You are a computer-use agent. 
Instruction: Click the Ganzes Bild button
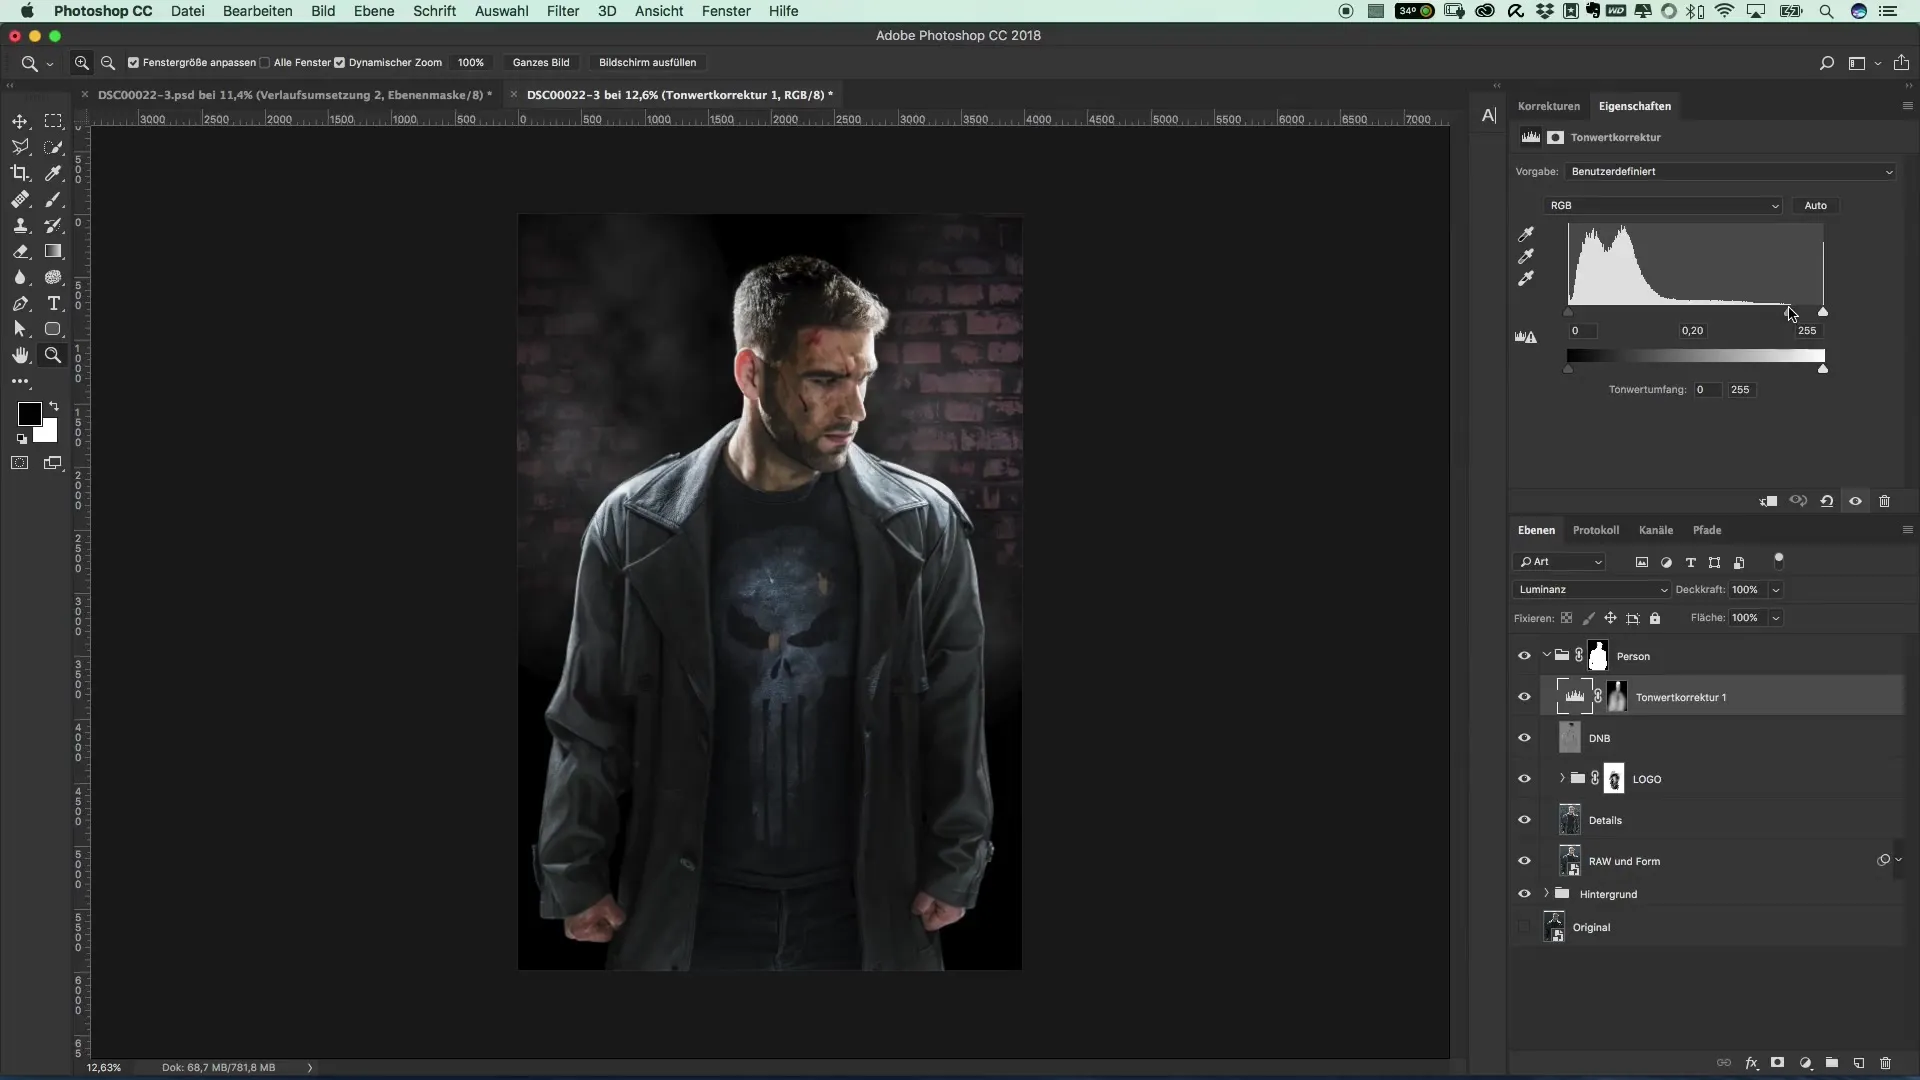pos(541,62)
